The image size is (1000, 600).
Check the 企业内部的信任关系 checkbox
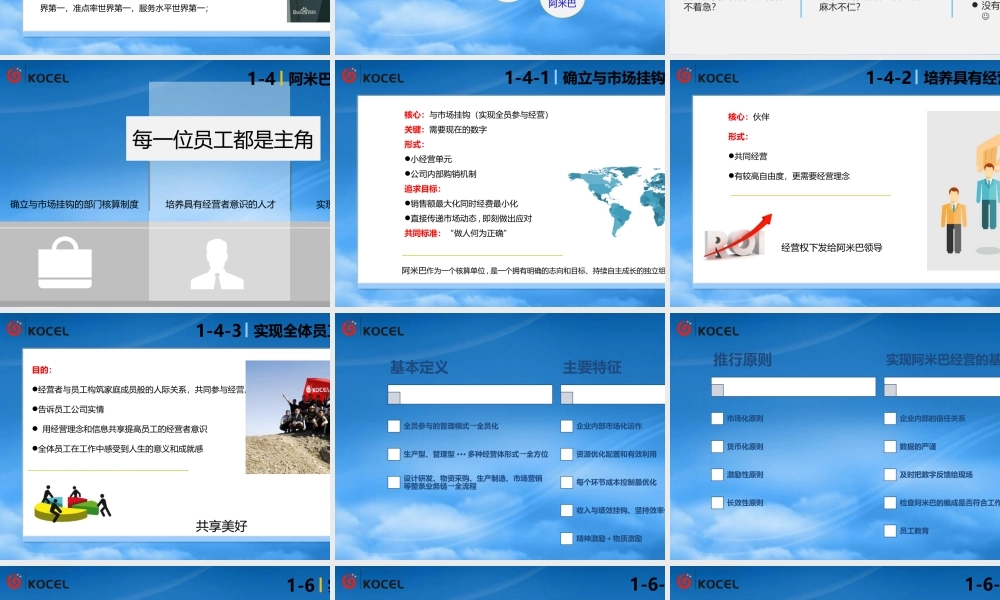click(x=890, y=418)
